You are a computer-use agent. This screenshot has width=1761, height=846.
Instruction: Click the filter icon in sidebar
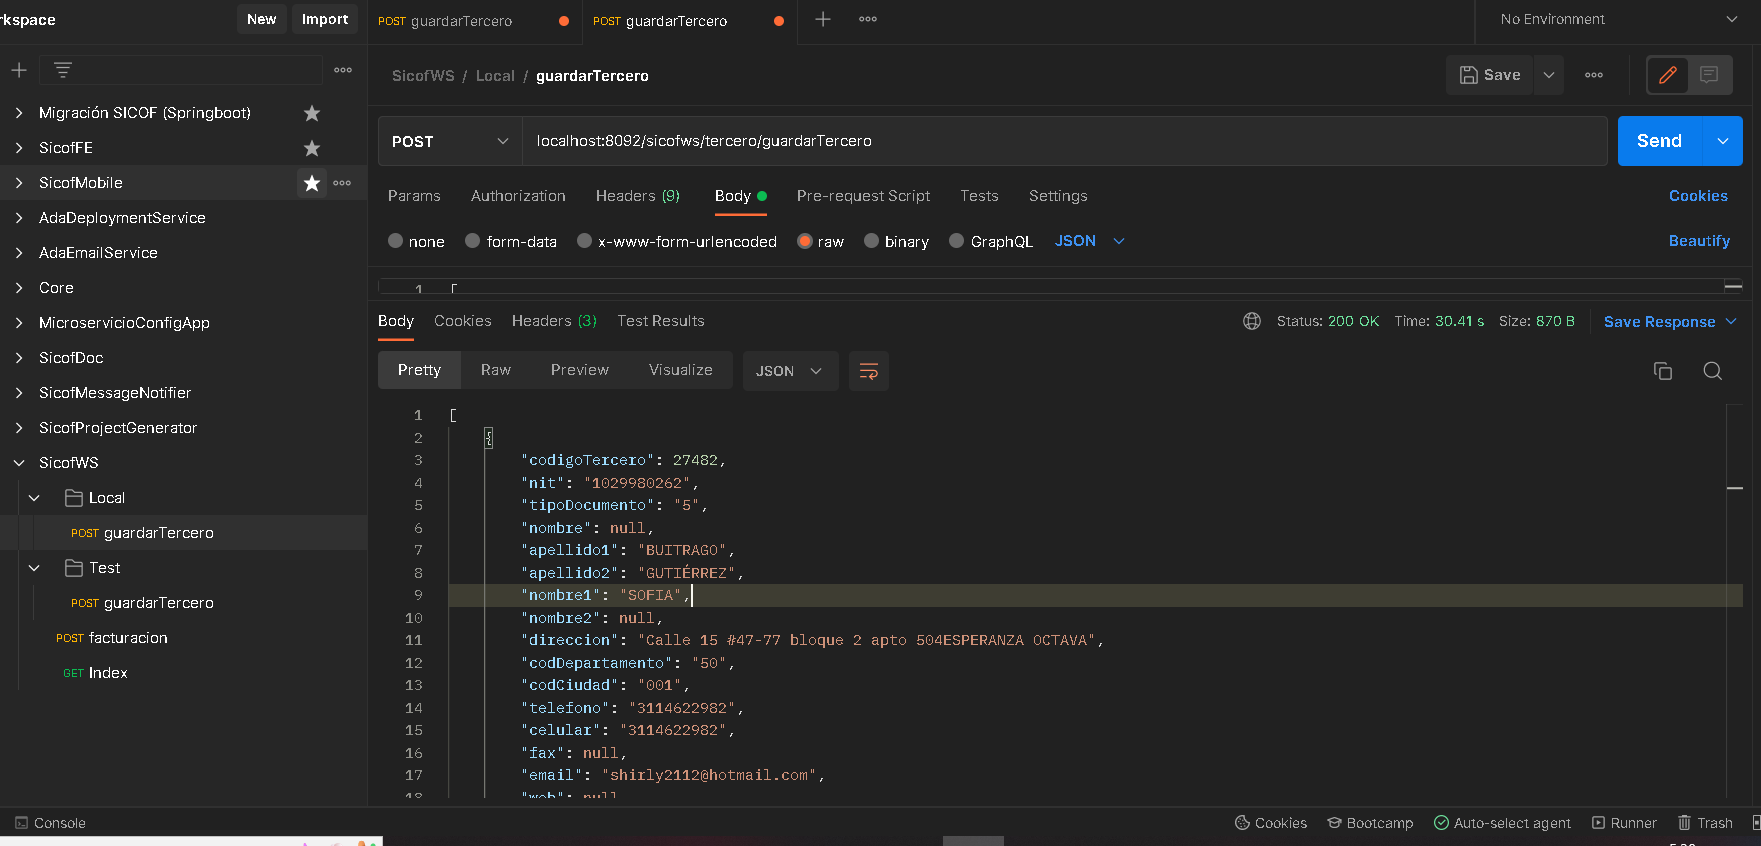pos(63,70)
